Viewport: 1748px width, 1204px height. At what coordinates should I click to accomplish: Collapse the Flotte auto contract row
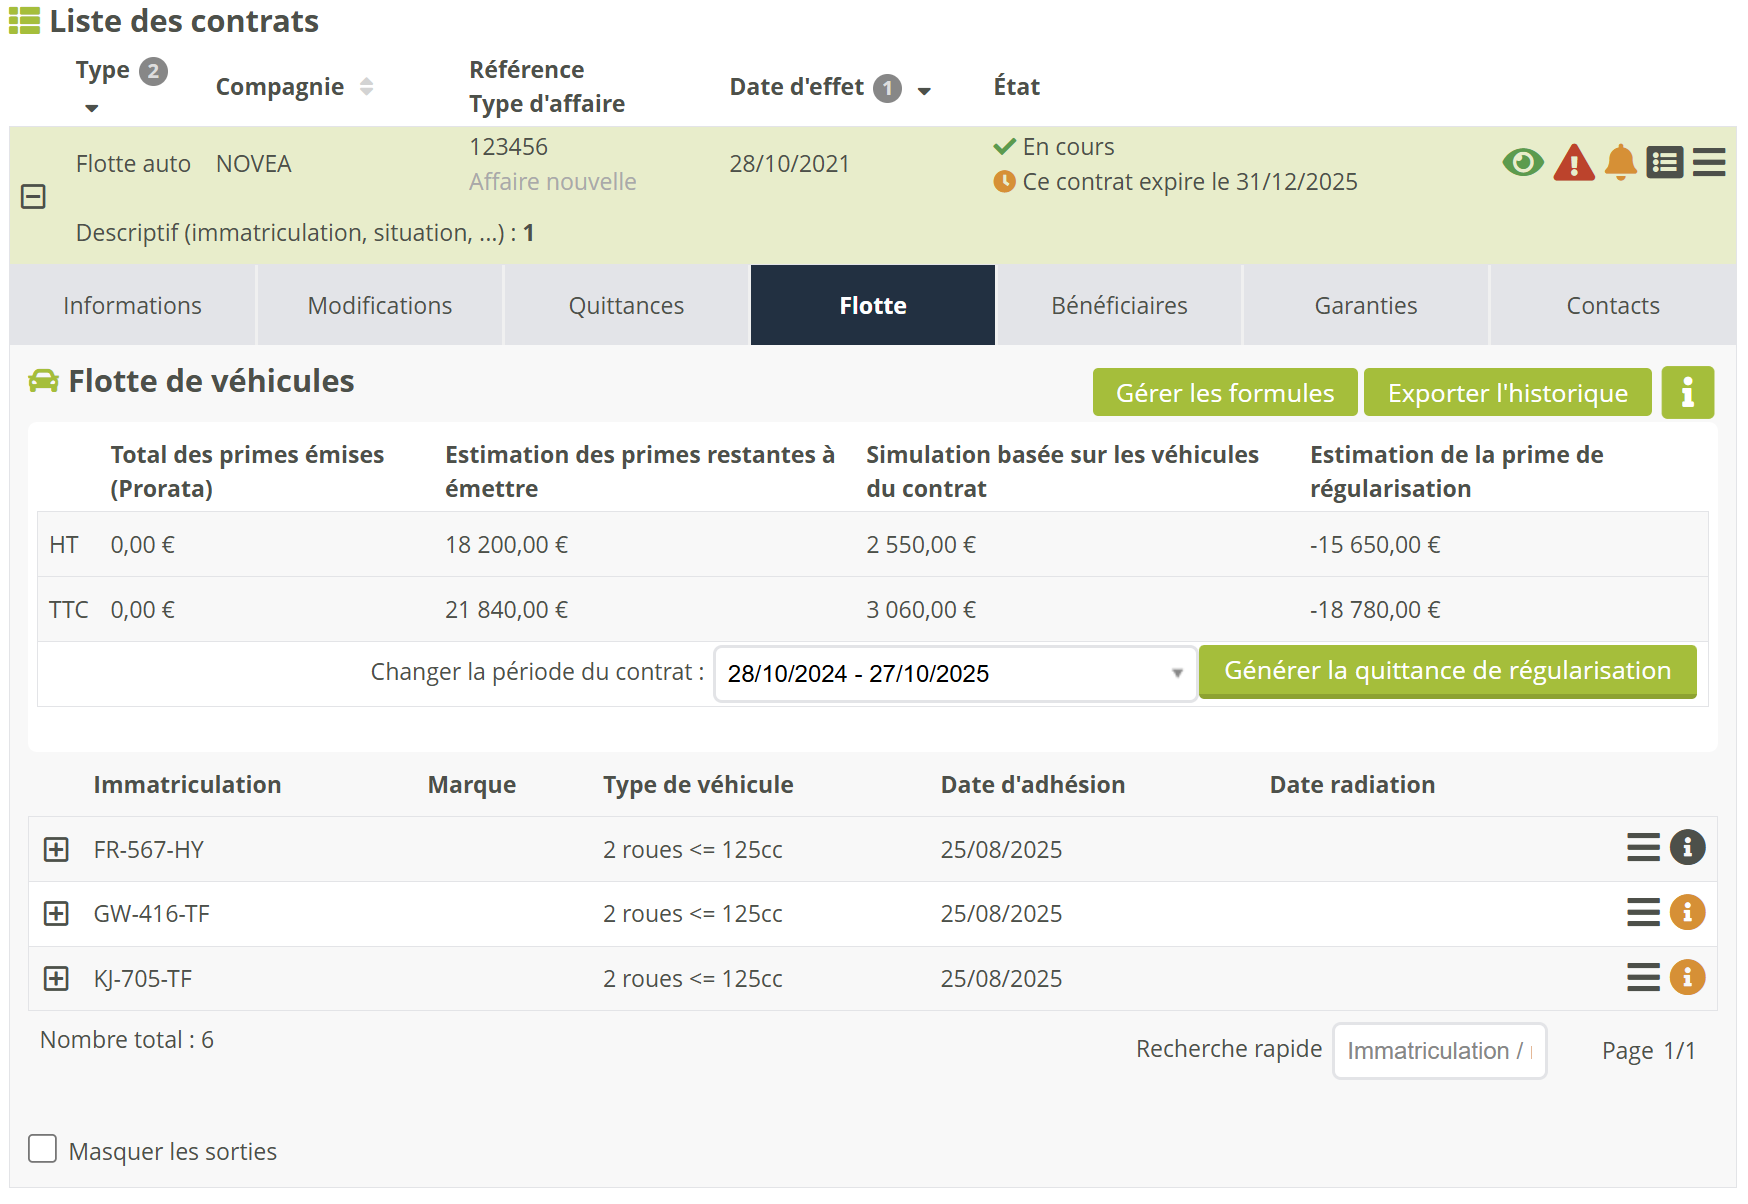(x=33, y=197)
